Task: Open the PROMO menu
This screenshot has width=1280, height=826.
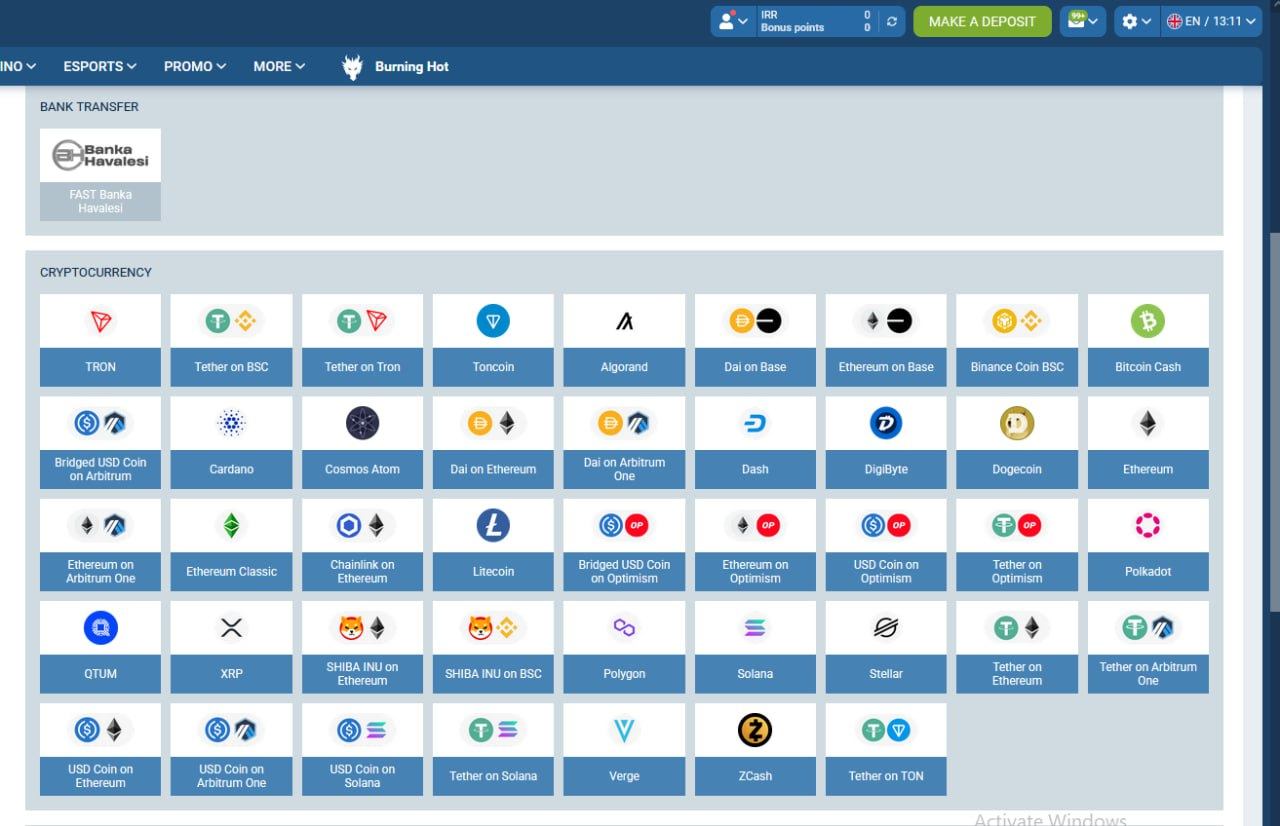Action: pos(195,66)
